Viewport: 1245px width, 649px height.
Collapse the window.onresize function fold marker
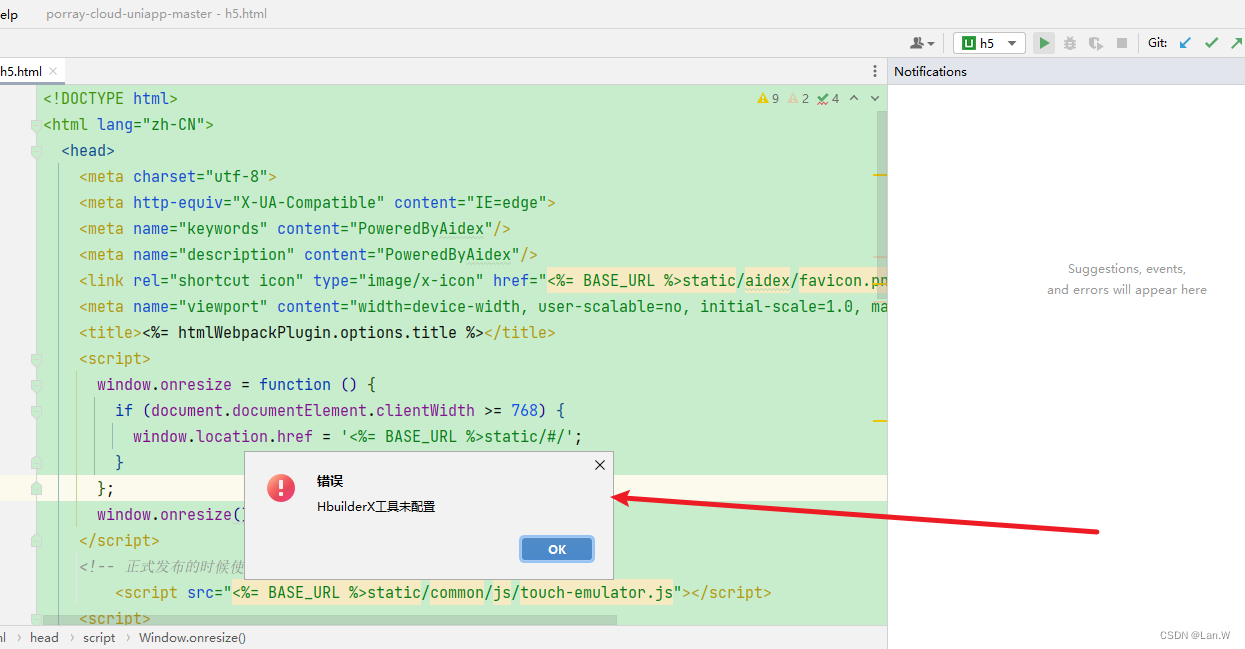36,386
